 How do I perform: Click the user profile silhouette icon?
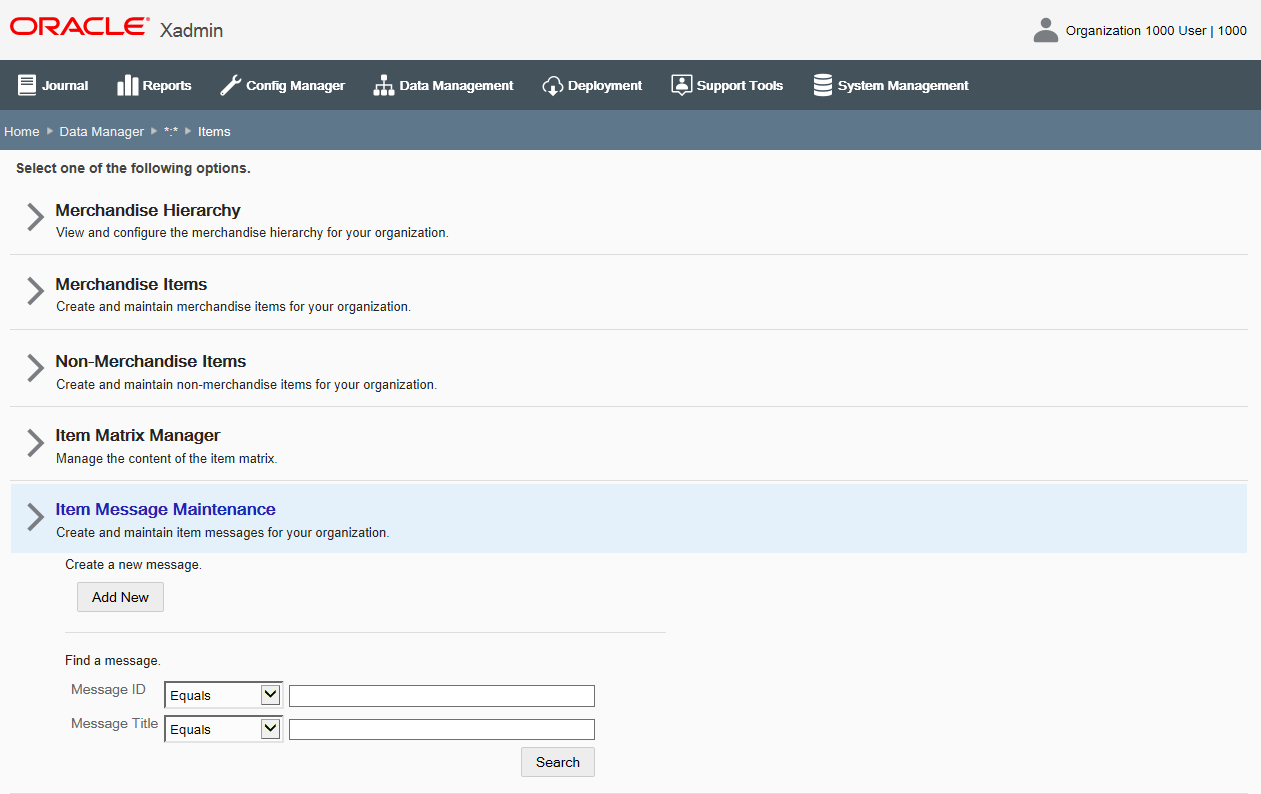(1046, 30)
